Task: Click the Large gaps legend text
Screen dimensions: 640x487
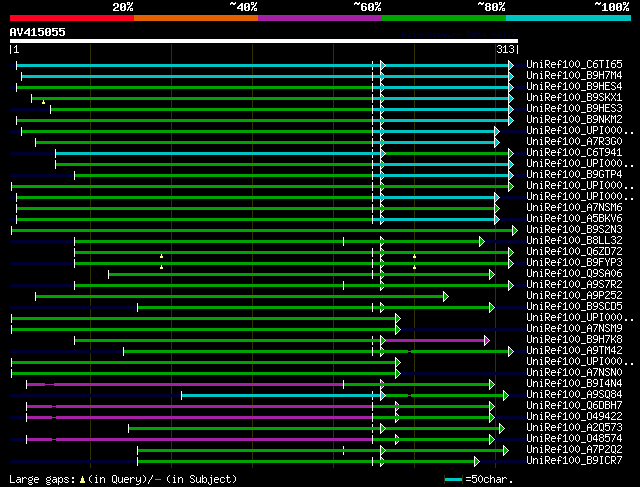Action: point(123,479)
